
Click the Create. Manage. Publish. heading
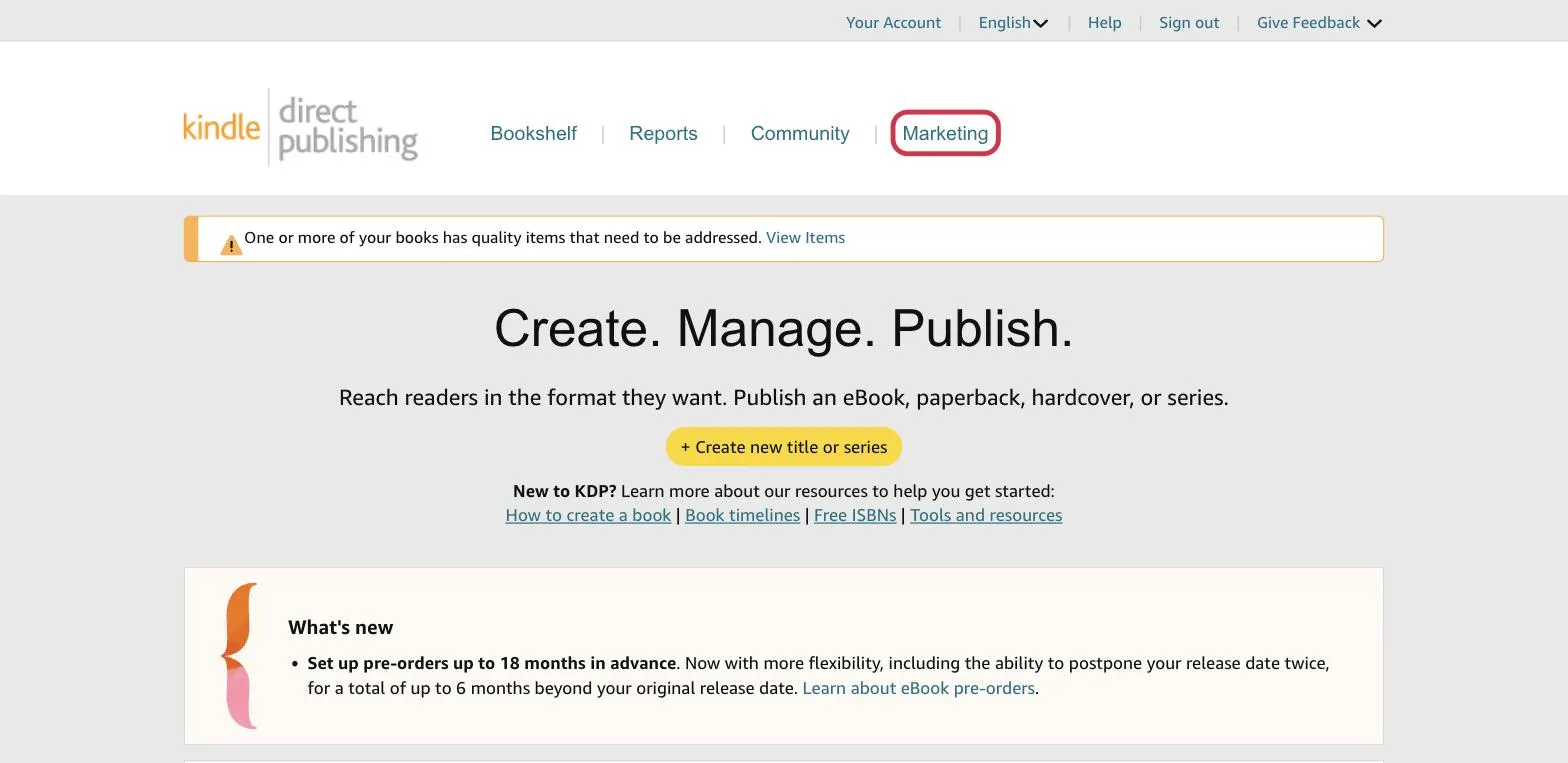tap(784, 328)
